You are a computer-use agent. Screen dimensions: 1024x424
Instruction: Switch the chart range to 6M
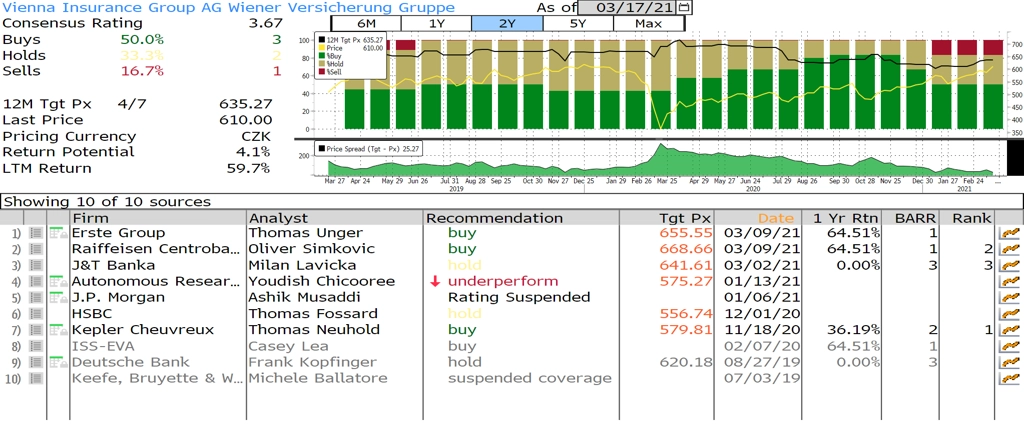366,24
